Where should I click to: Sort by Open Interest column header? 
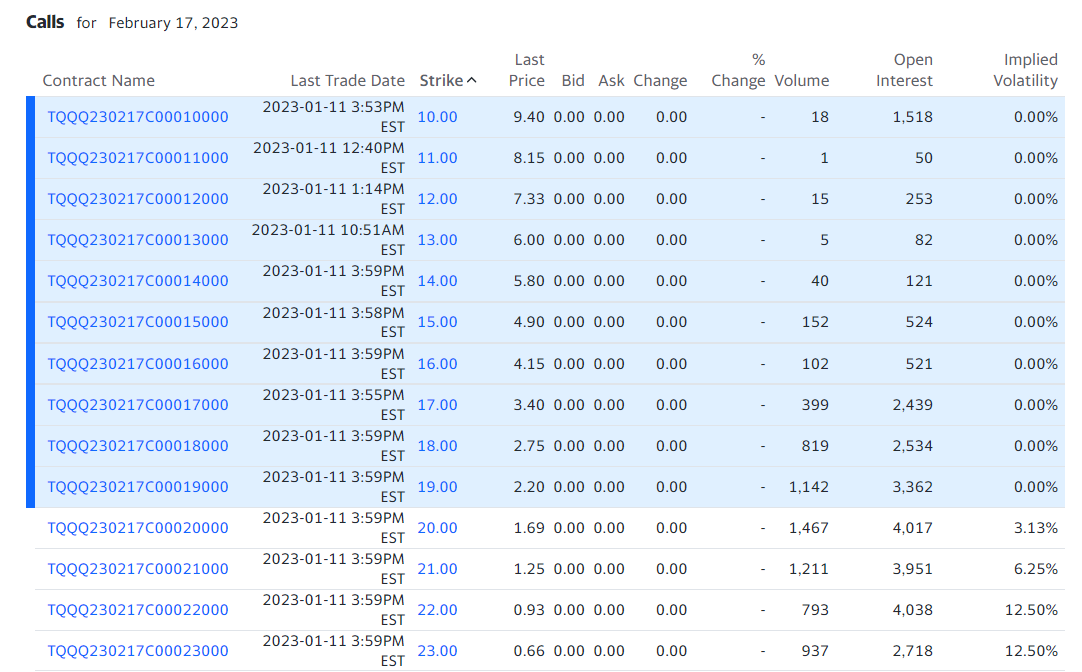(x=904, y=70)
